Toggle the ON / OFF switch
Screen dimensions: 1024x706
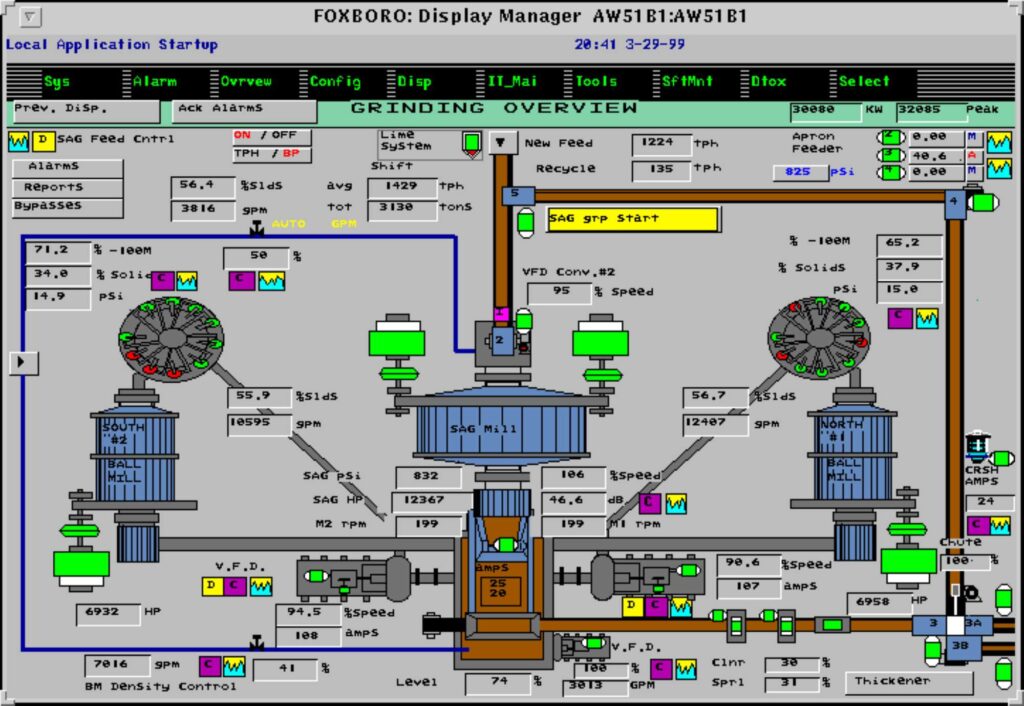271,136
